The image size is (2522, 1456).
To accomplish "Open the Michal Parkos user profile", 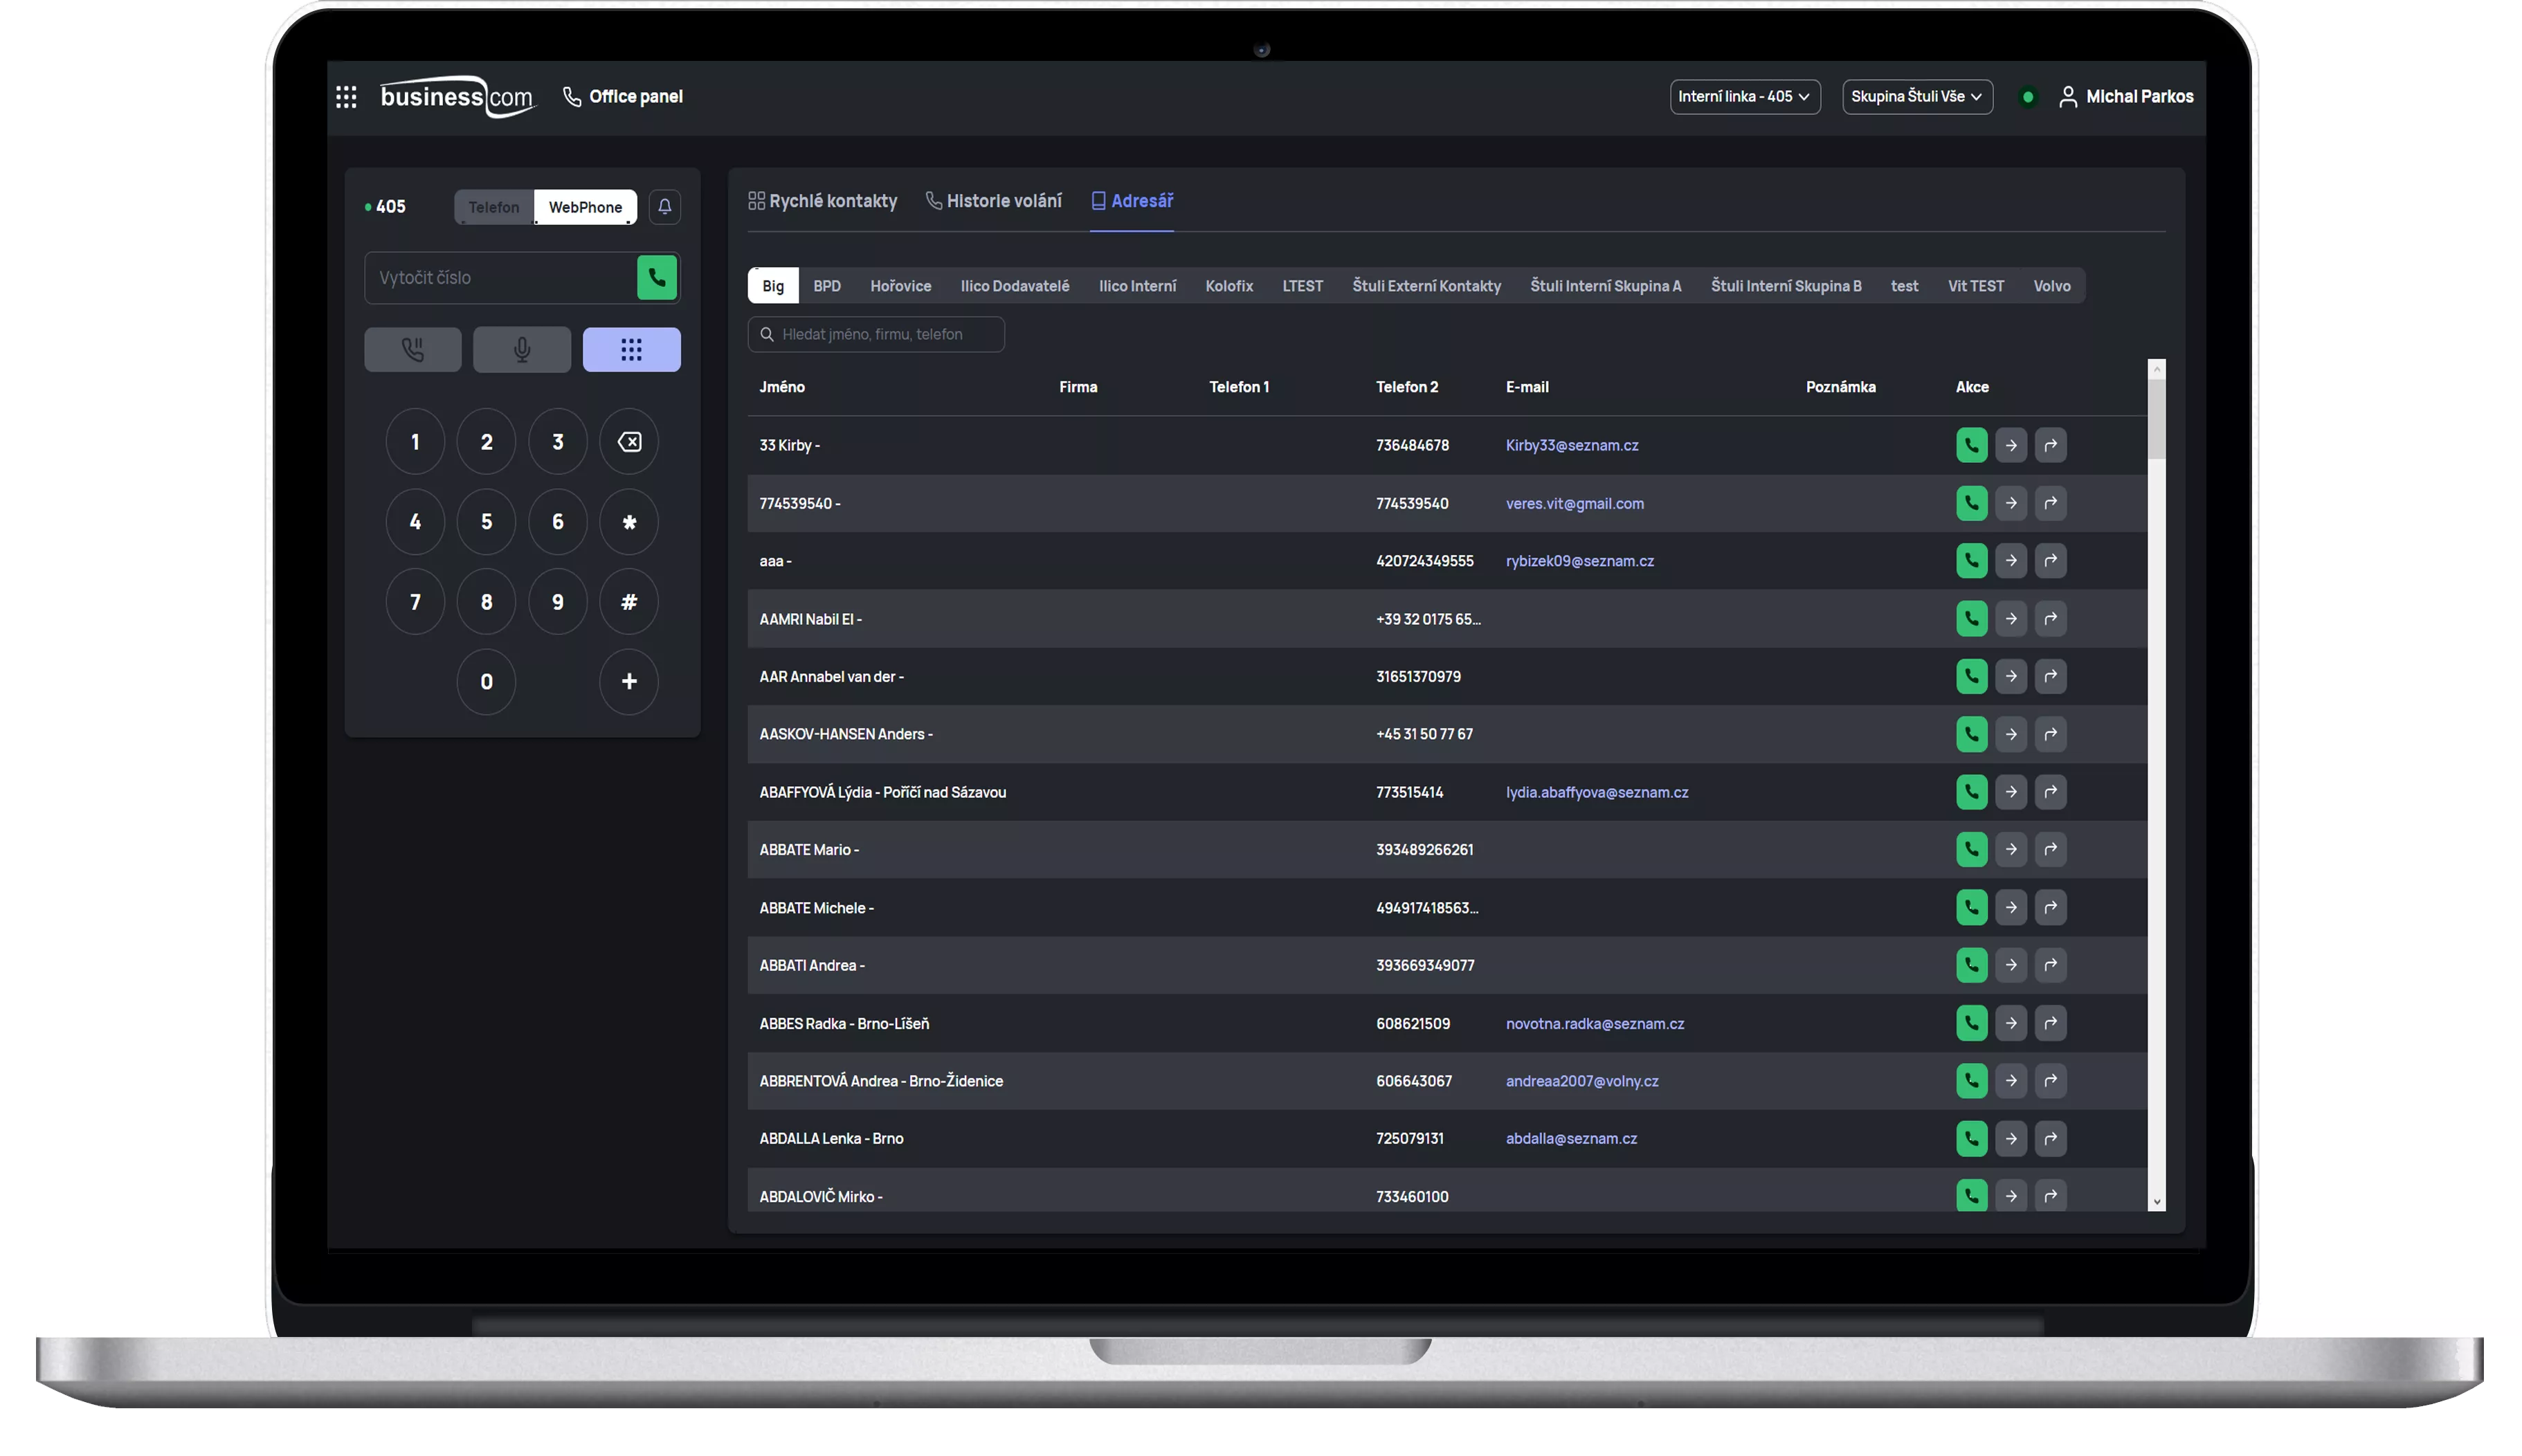I will [2125, 97].
